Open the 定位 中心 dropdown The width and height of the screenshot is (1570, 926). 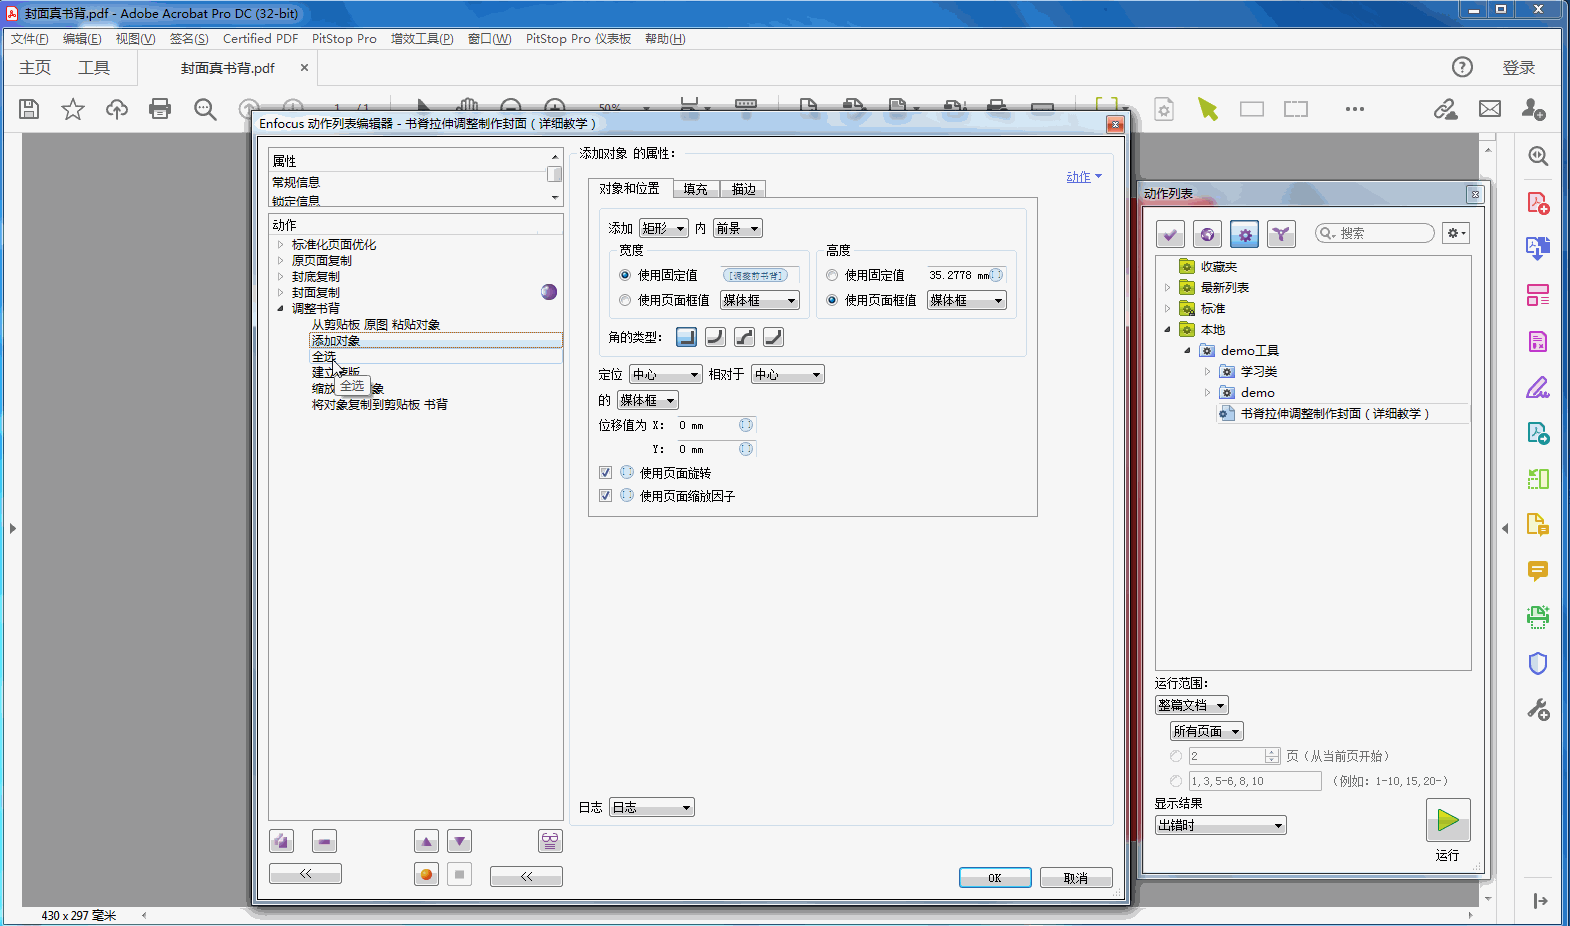tap(666, 374)
